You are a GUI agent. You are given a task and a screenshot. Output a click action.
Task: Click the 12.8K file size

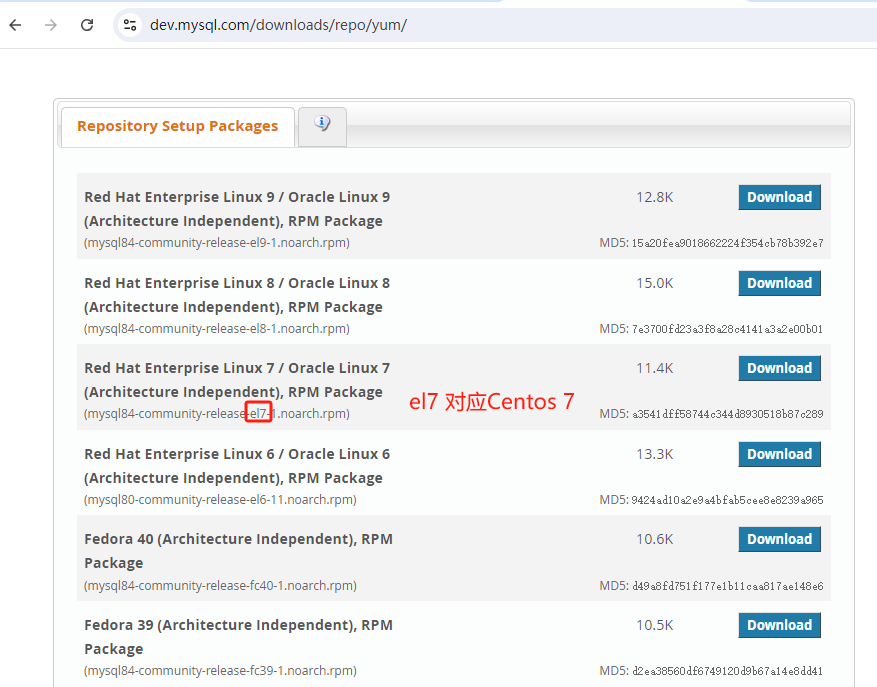coord(654,197)
